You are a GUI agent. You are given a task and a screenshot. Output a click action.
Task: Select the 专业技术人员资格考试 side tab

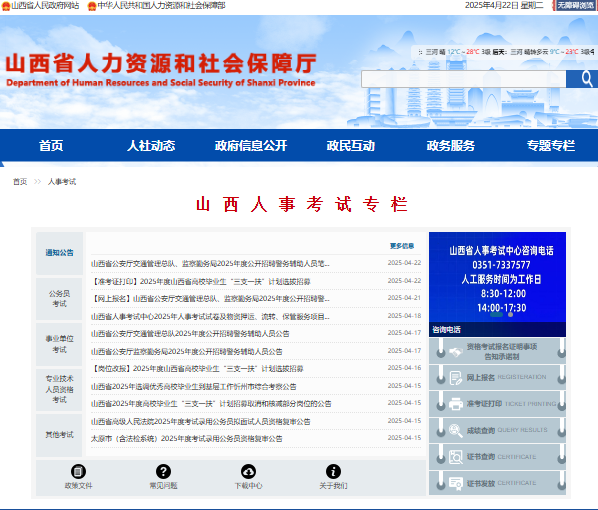(x=59, y=389)
